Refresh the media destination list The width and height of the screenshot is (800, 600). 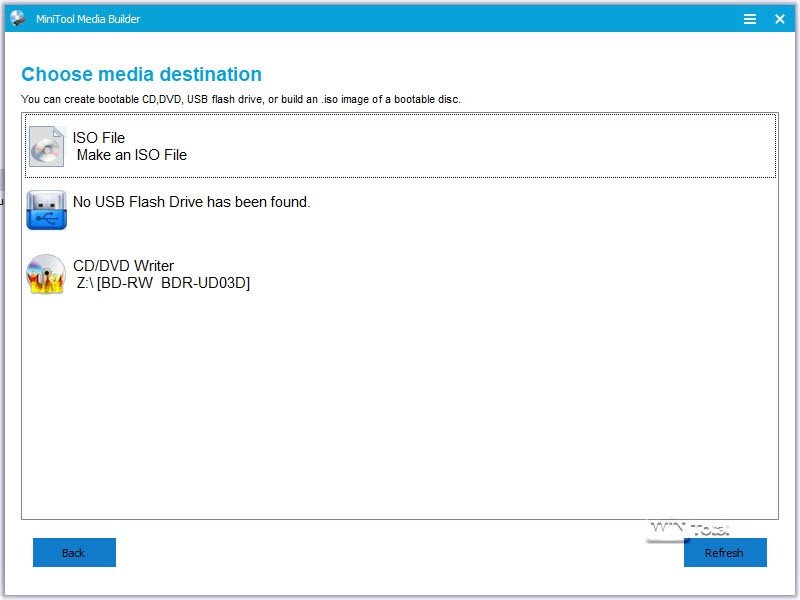pyautogui.click(x=725, y=553)
